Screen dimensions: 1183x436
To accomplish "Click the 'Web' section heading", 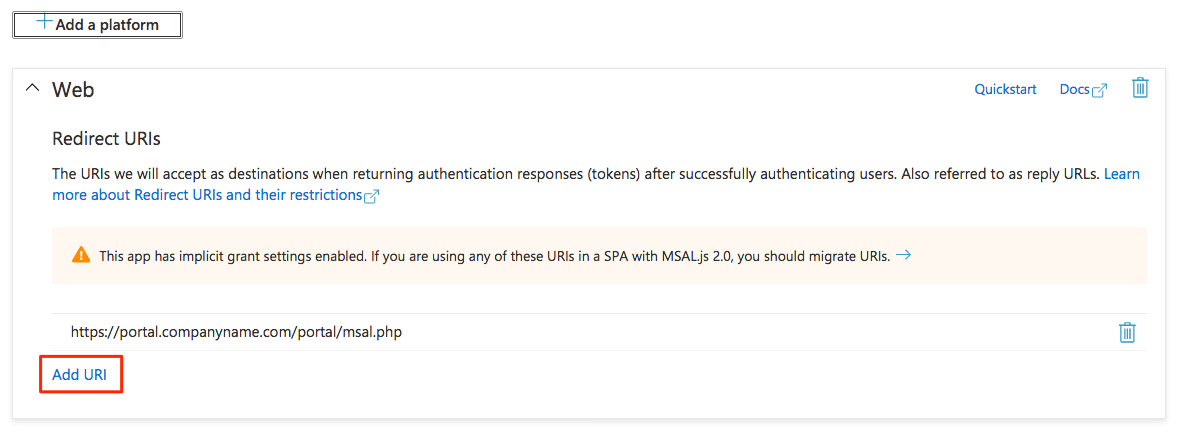I will pos(73,89).
